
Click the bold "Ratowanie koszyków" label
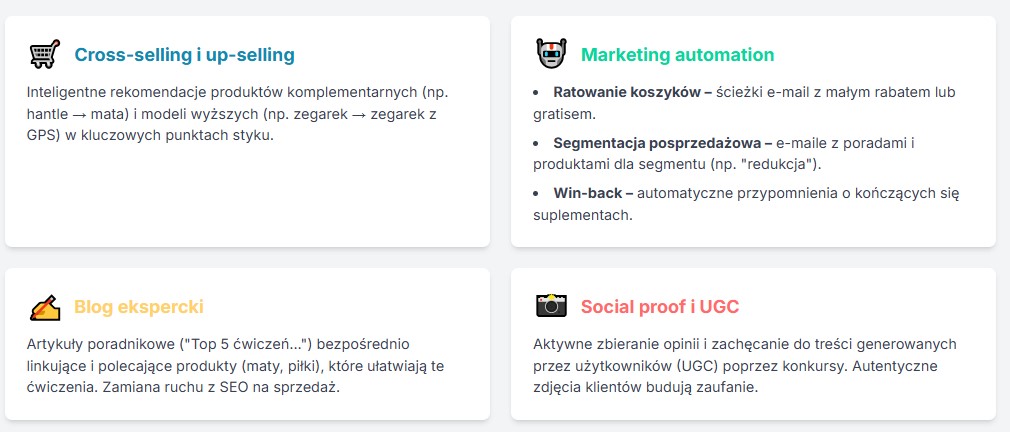coord(632,93)
